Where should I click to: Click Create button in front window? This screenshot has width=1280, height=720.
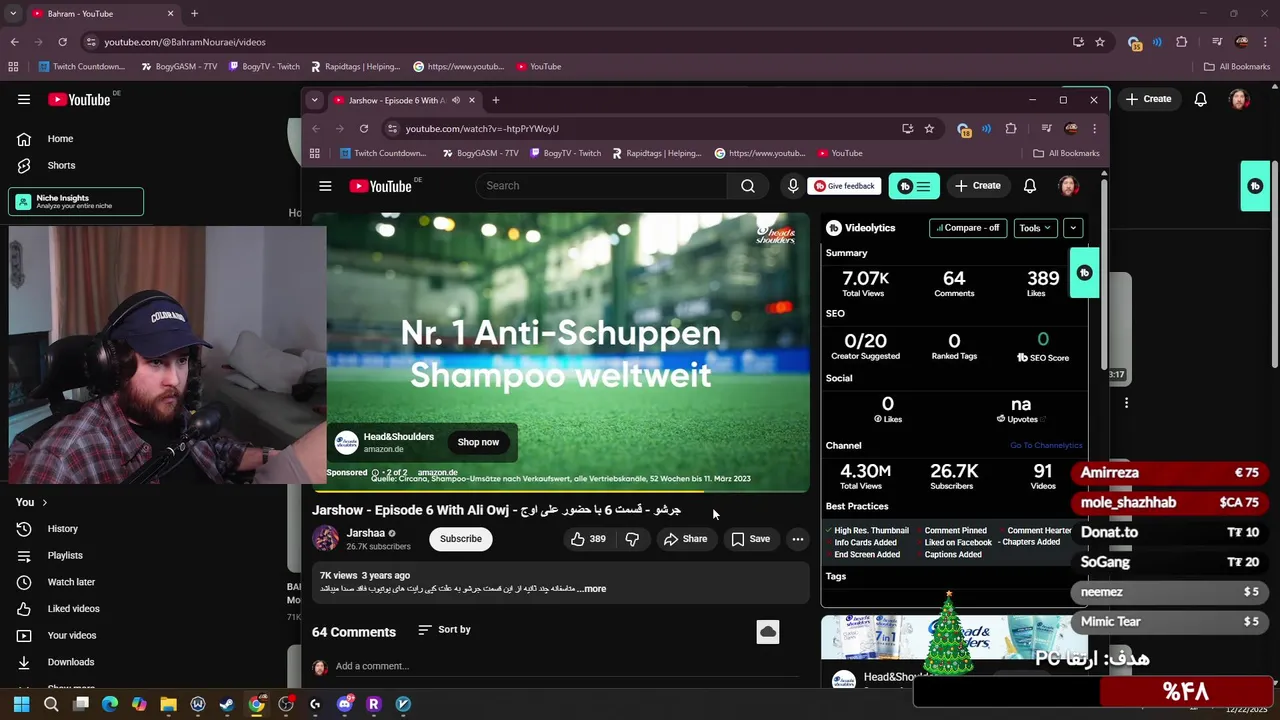click(977, 186)
